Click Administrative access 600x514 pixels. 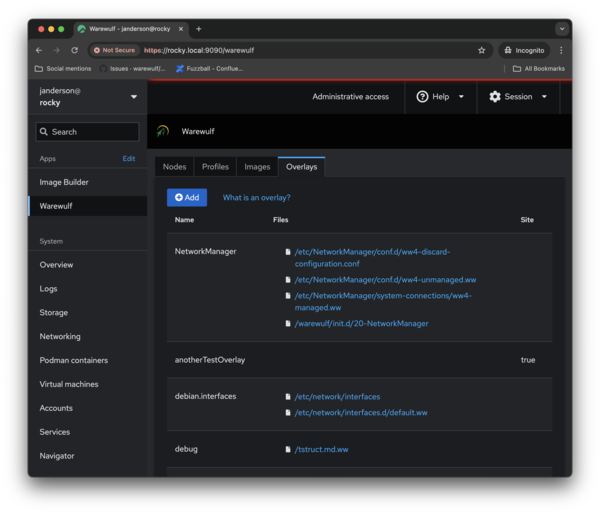(x=350, y=97)
